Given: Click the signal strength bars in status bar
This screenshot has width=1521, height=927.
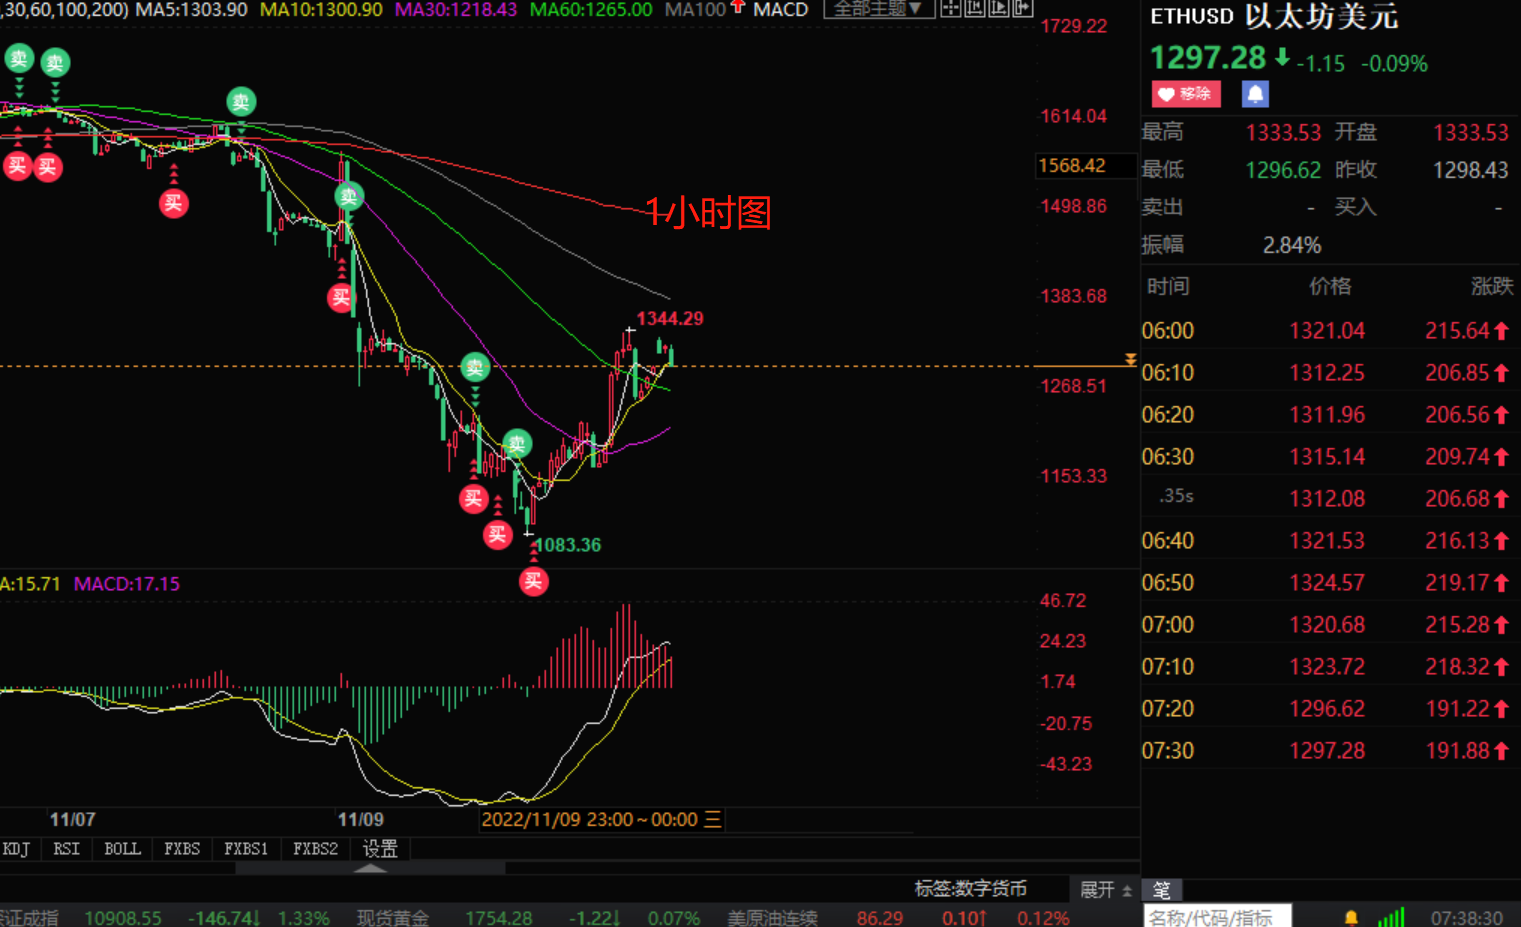Looking at the screenshot, I should 1391,917.
